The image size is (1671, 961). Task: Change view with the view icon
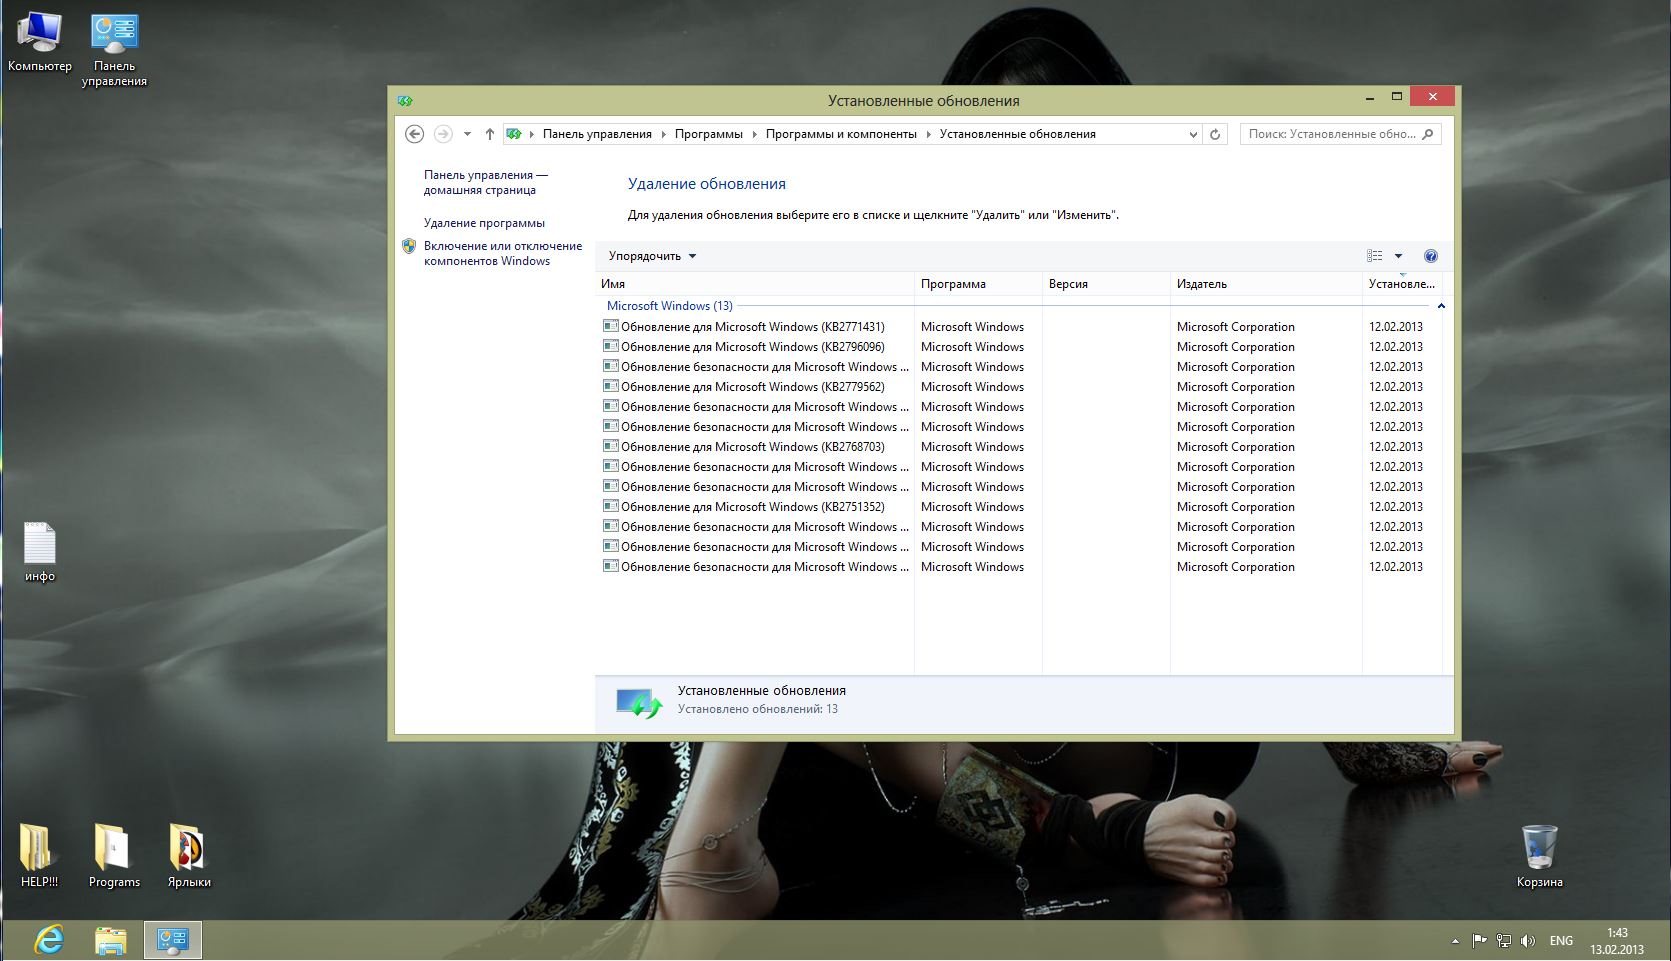pos(1375,256)
